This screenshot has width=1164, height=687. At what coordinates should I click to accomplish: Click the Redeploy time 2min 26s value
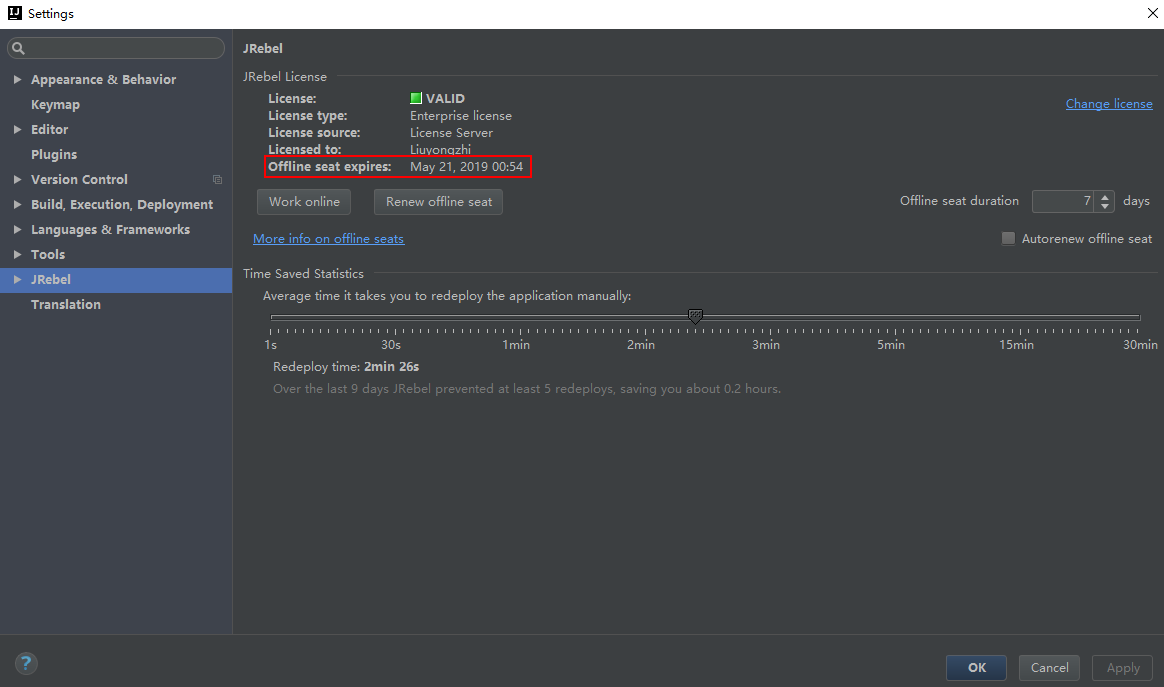[391, 367]
